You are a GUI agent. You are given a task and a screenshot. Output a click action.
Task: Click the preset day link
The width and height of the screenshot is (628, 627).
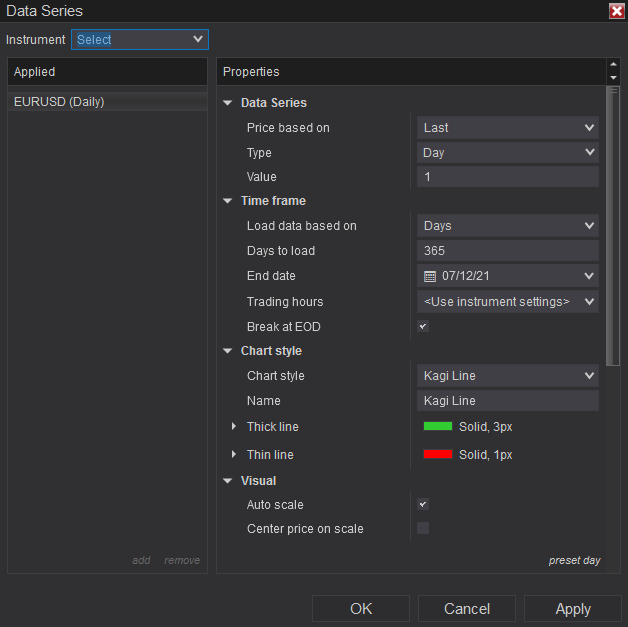pyautogui.click(x=574, y=561)
